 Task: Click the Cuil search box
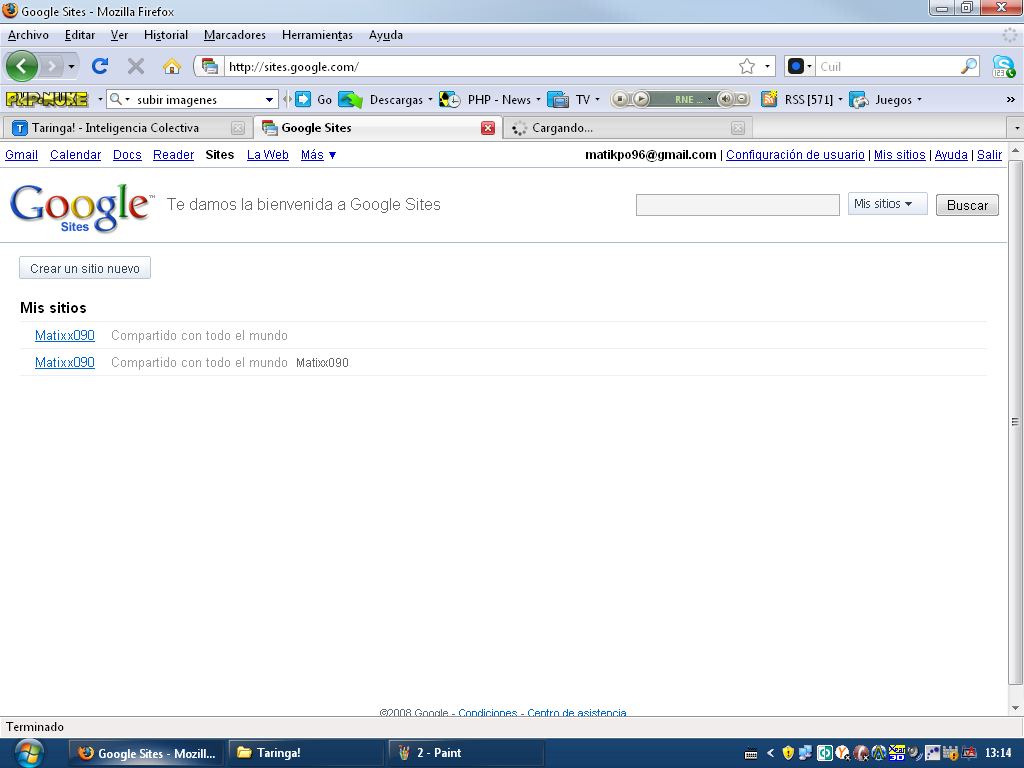887,67
